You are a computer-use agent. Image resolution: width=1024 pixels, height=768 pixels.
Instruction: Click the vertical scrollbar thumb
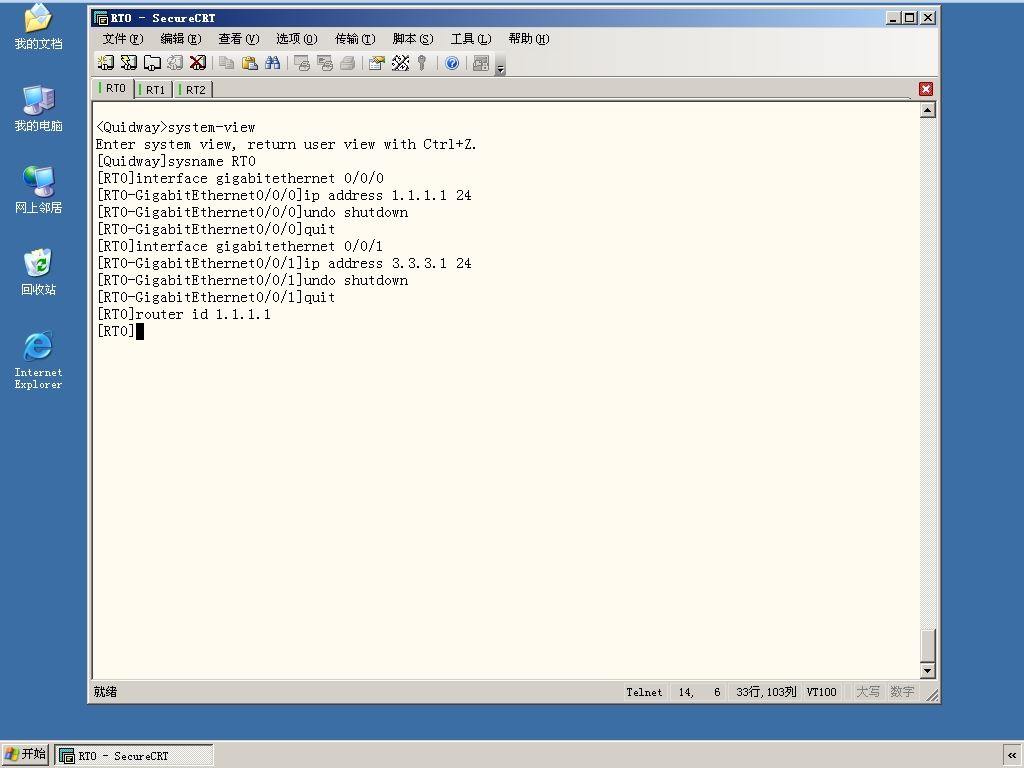(x=927, y=645)
